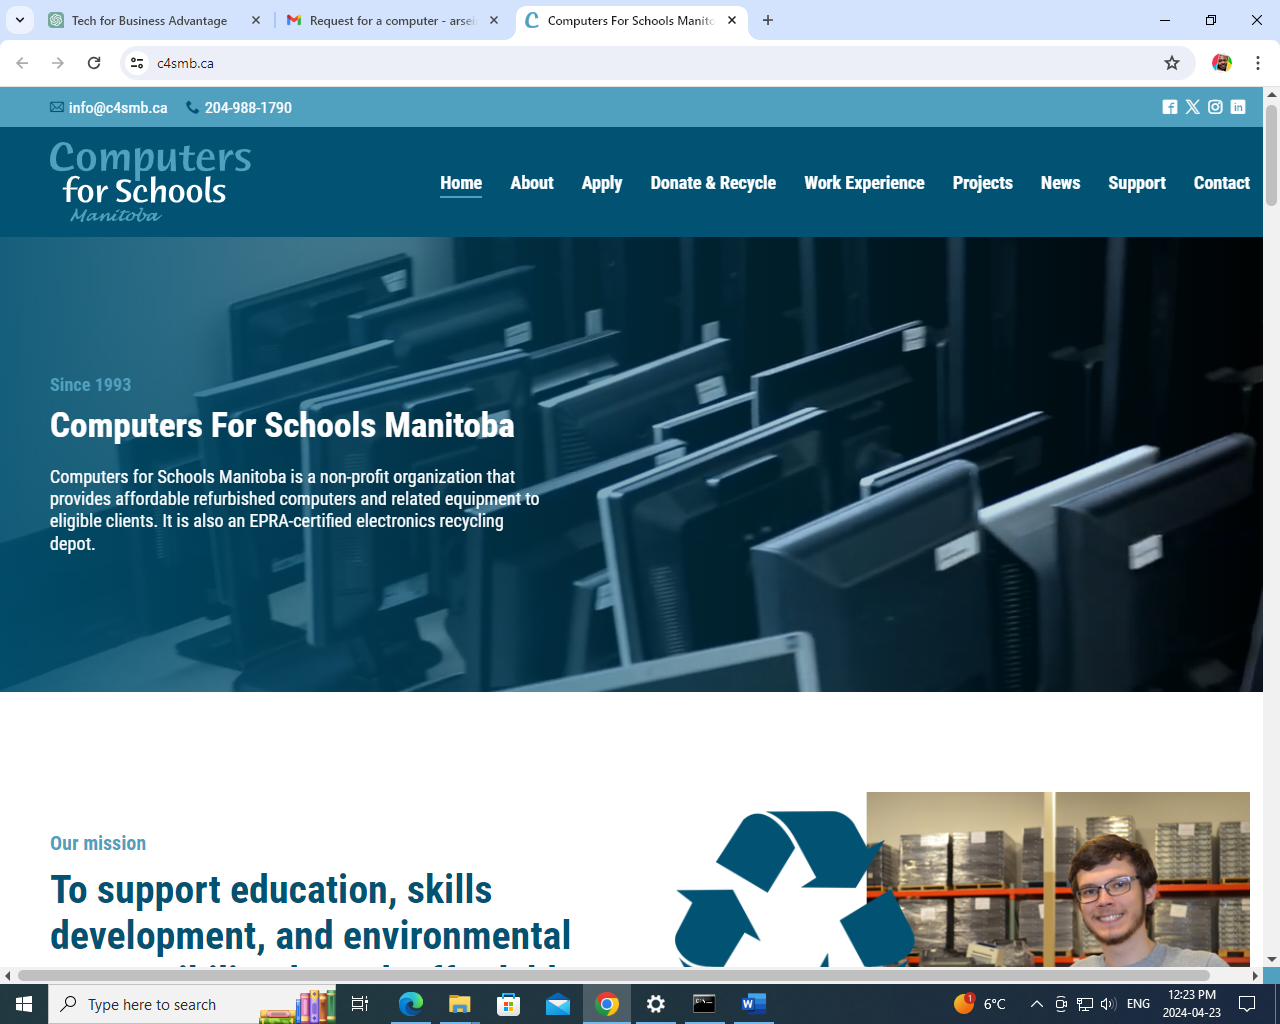
Task: Switch to the Request for a computer Gmail tab
Action: click(392, 20)
